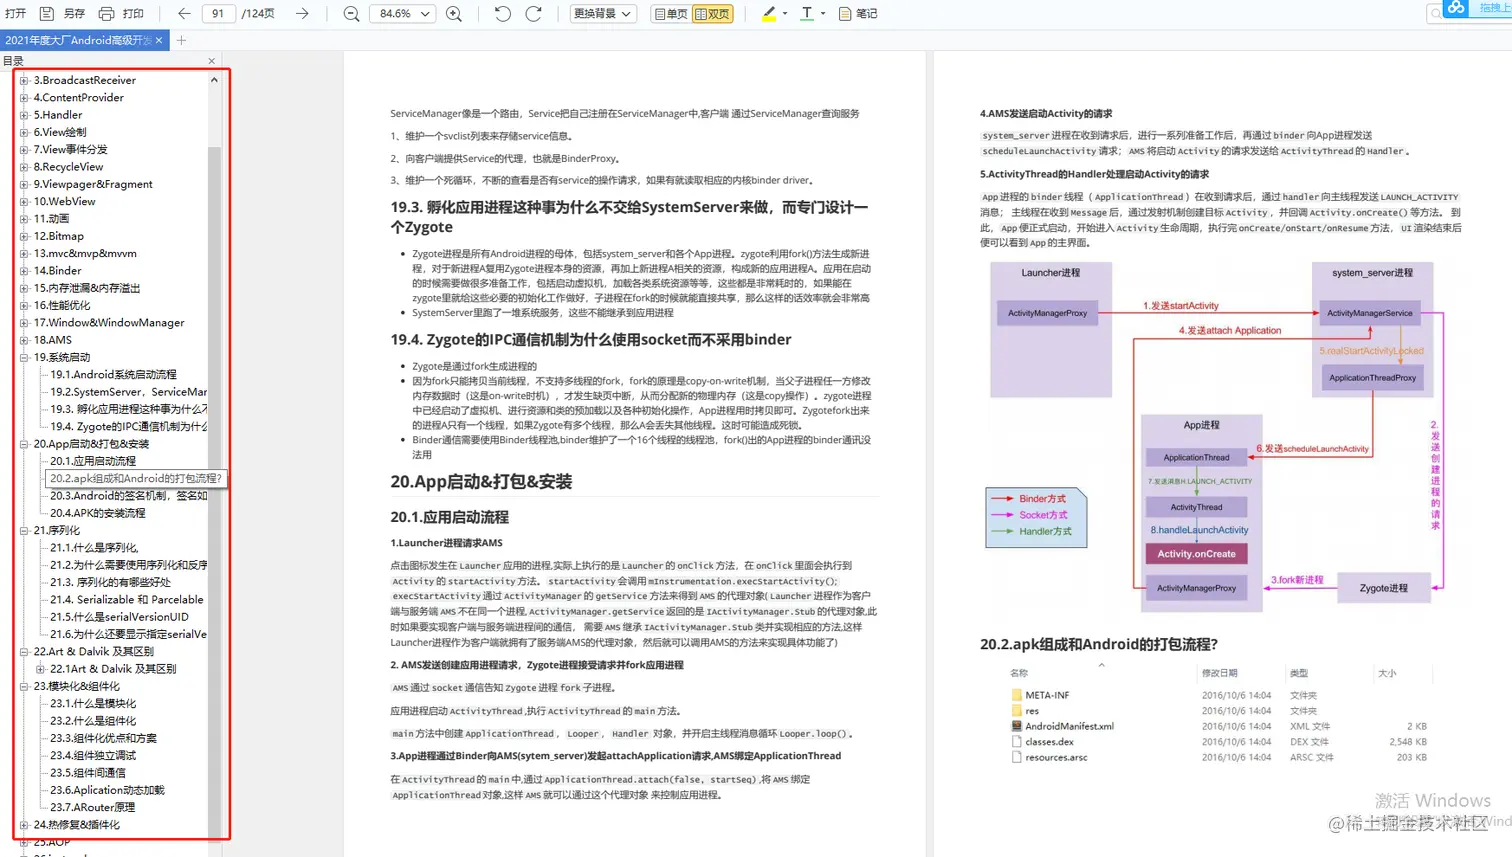Click the blue Baidu cloud icon
Viewport: 1512px width, 857px height.
(x=1456, y=7)
